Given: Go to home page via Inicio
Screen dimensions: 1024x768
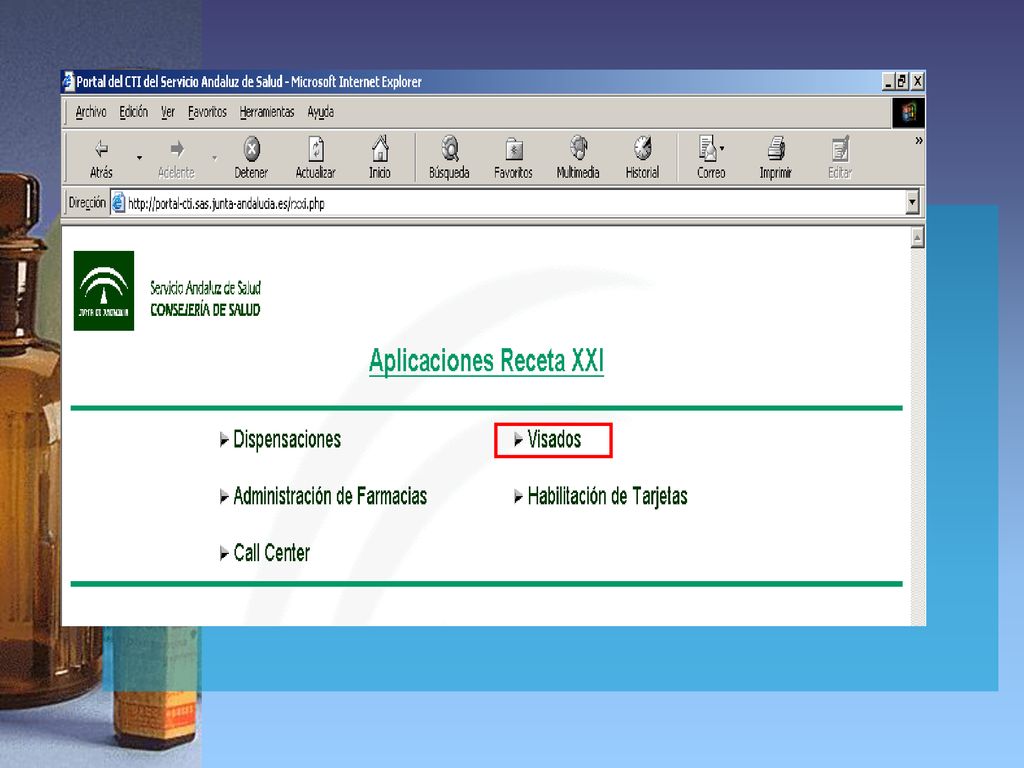Looking at the screenshot, I should pyautogui.click(x=380, y=159).
